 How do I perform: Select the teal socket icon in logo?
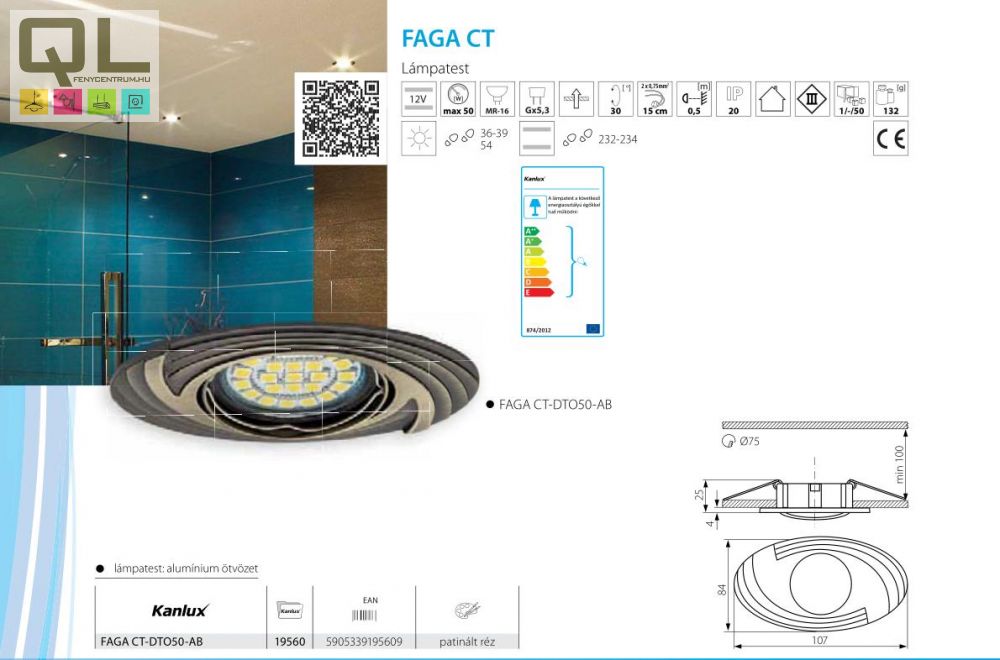pos(135,101)
